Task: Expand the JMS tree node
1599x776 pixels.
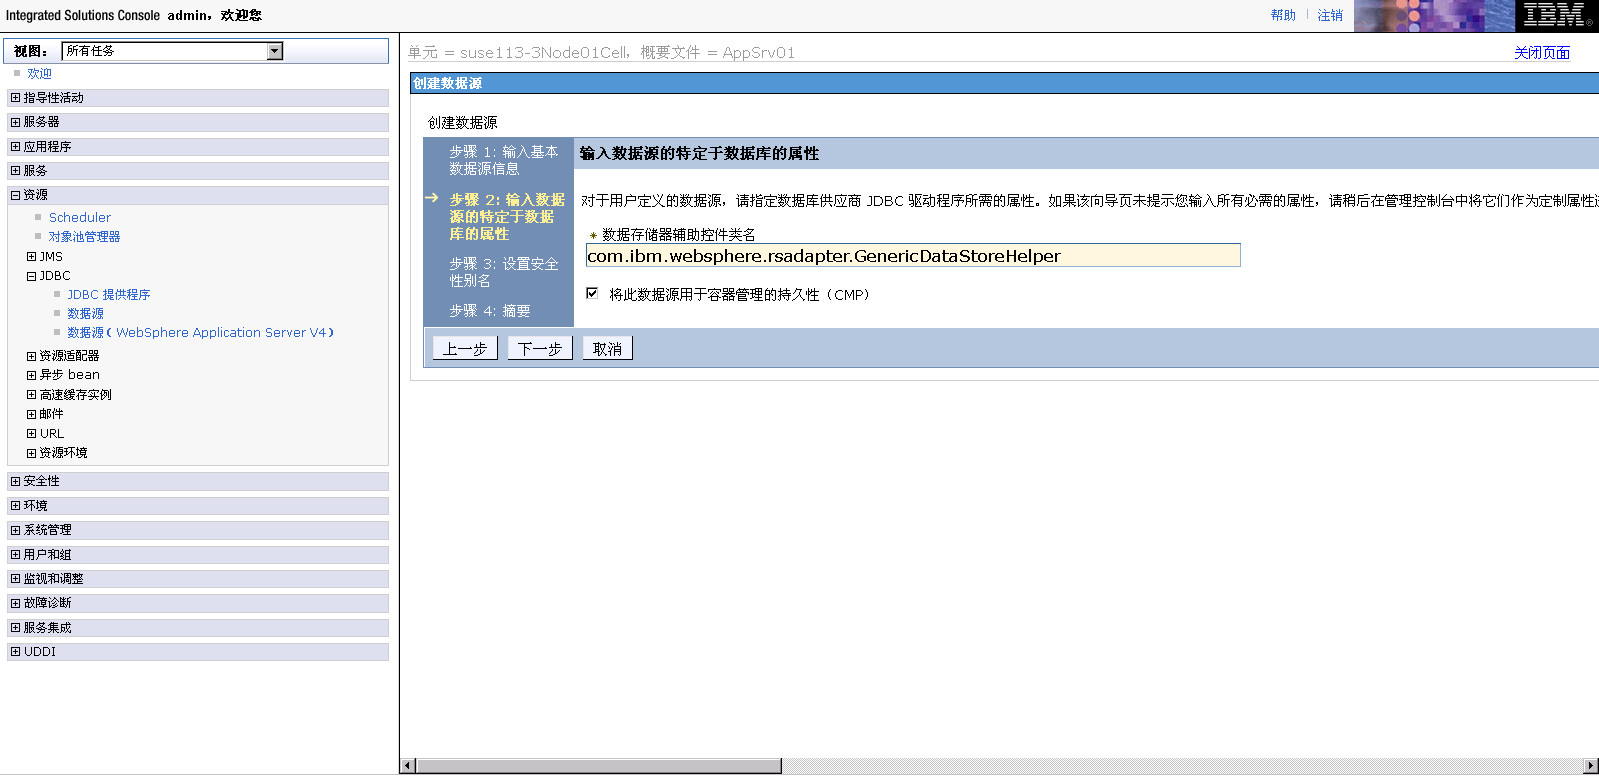Action: [x=31, y=257]
